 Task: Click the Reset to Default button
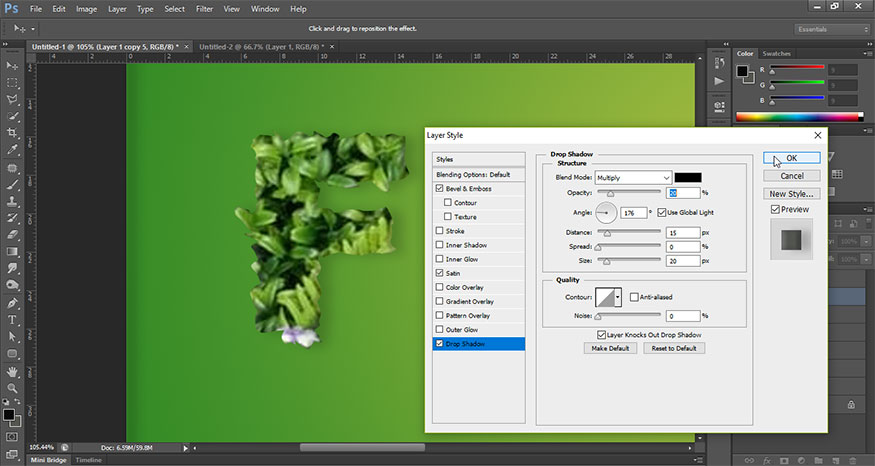point(673,348)
